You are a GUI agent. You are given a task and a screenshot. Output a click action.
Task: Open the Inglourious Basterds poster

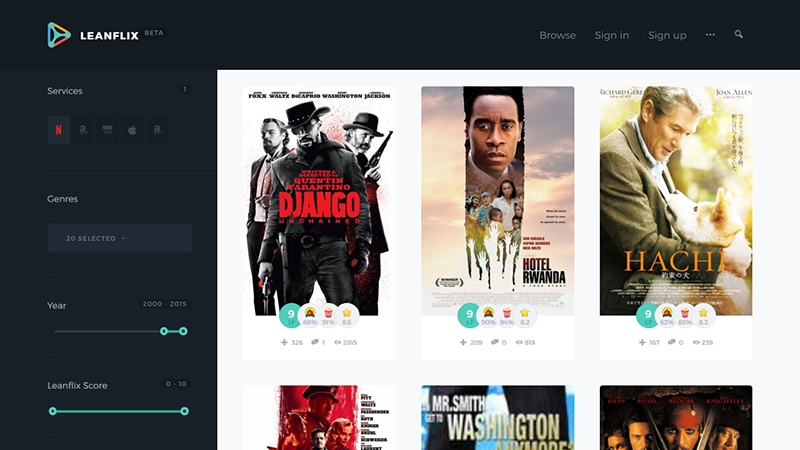click(319, 417)
